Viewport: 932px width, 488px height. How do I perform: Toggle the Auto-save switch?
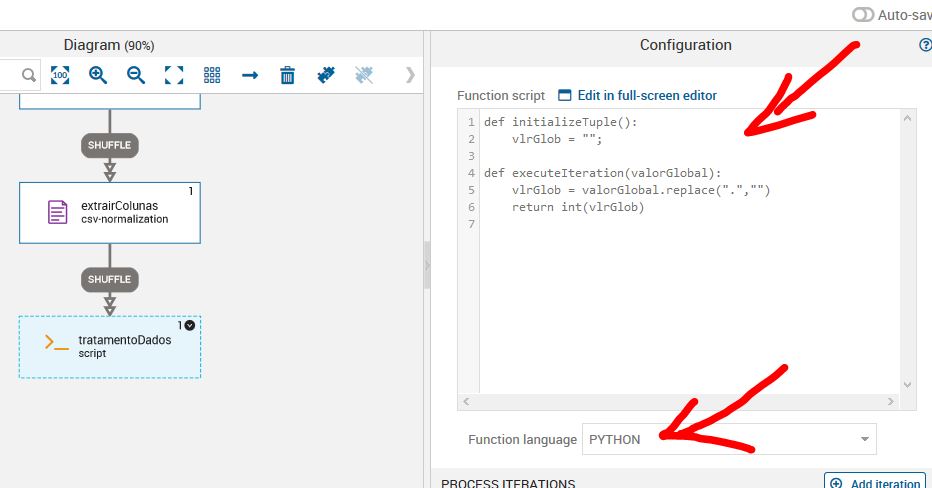862,15
